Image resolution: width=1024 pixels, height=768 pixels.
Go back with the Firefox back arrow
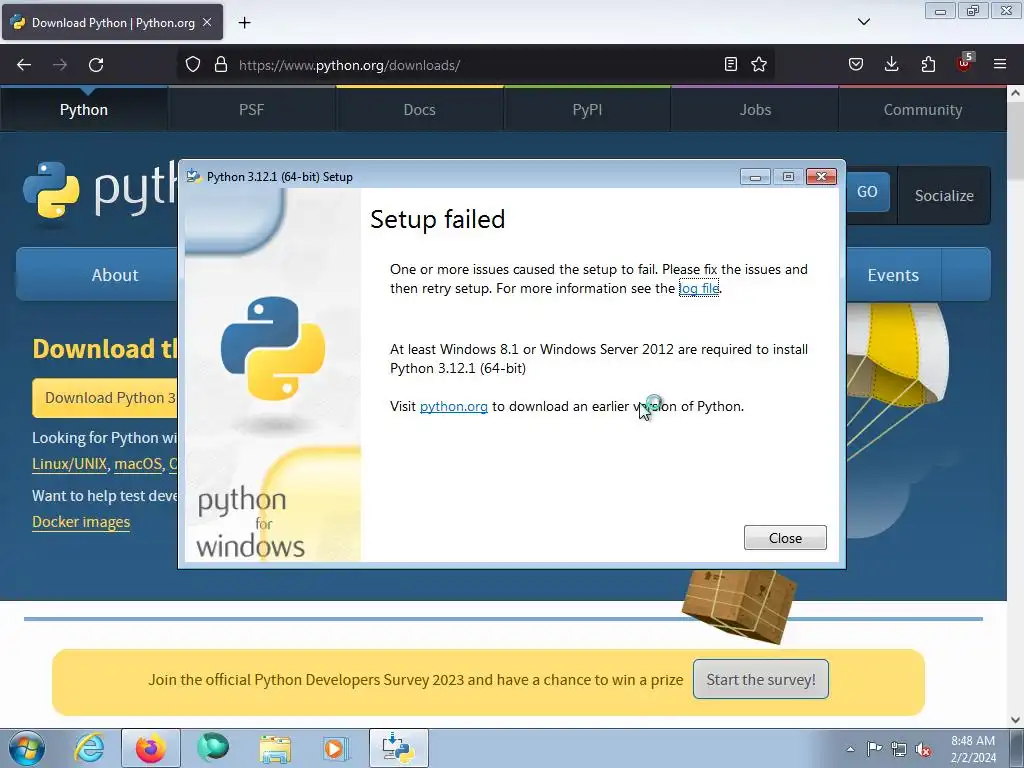click(24, 65)
